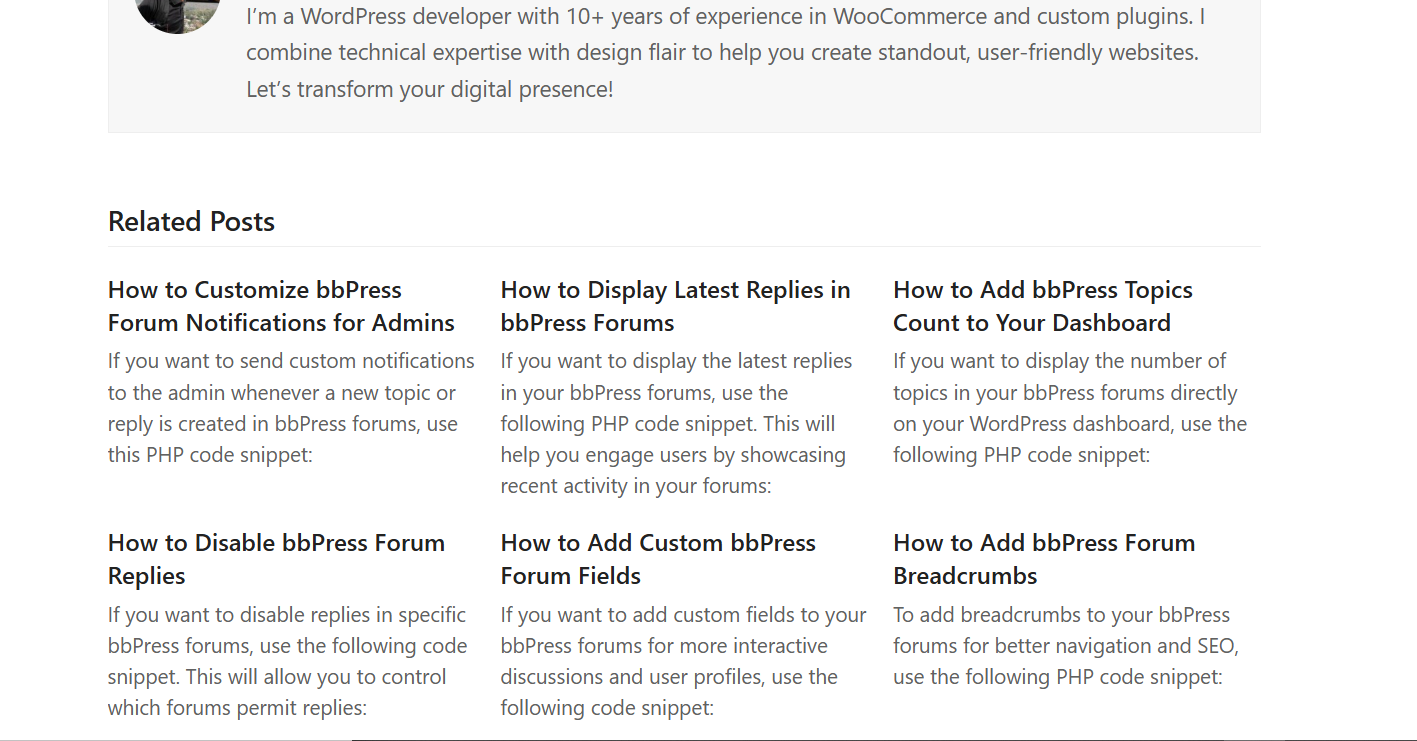Click the divider area below Related Posts heading

pyautogui.click(x=684, y=246)
